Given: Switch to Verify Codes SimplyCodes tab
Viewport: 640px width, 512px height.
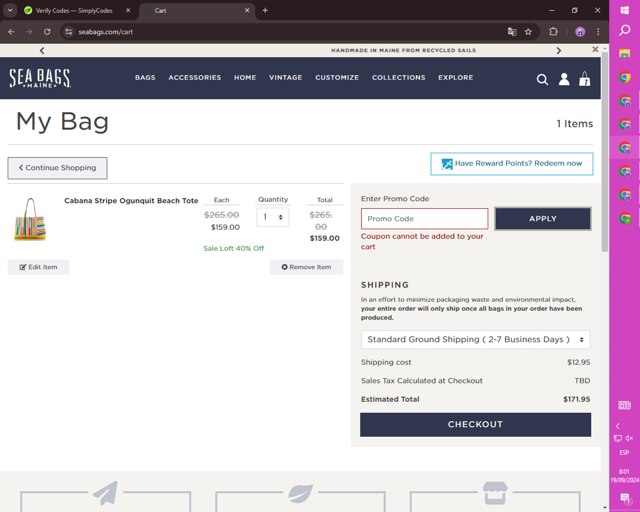Looking at the screenshot, I should click(x=73, y=11).
